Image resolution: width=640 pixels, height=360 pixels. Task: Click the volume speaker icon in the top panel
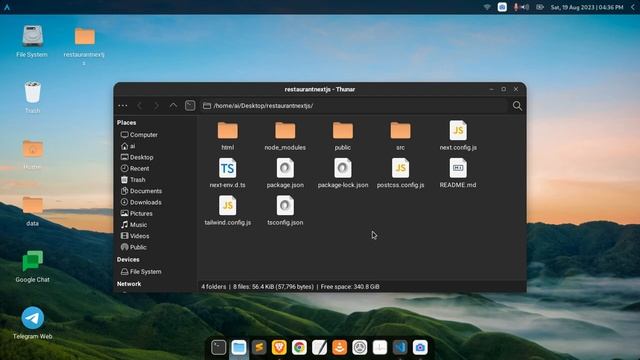525,7
